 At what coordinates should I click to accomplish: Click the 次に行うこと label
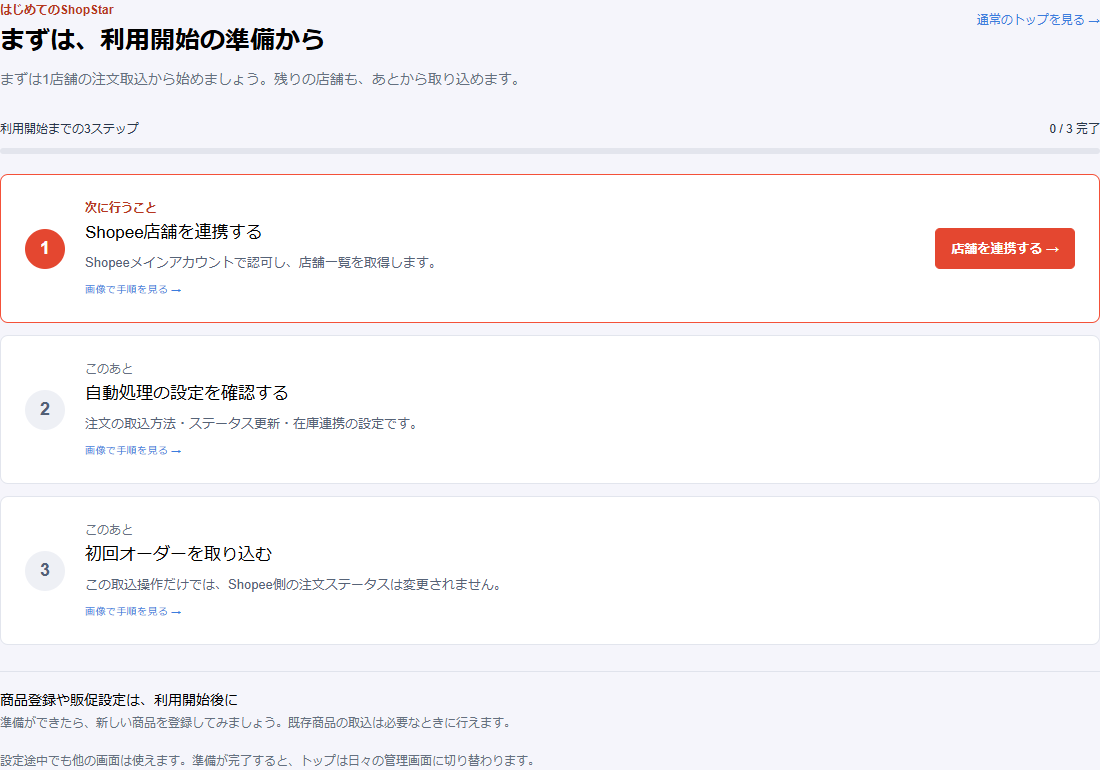tap(121, 208)
